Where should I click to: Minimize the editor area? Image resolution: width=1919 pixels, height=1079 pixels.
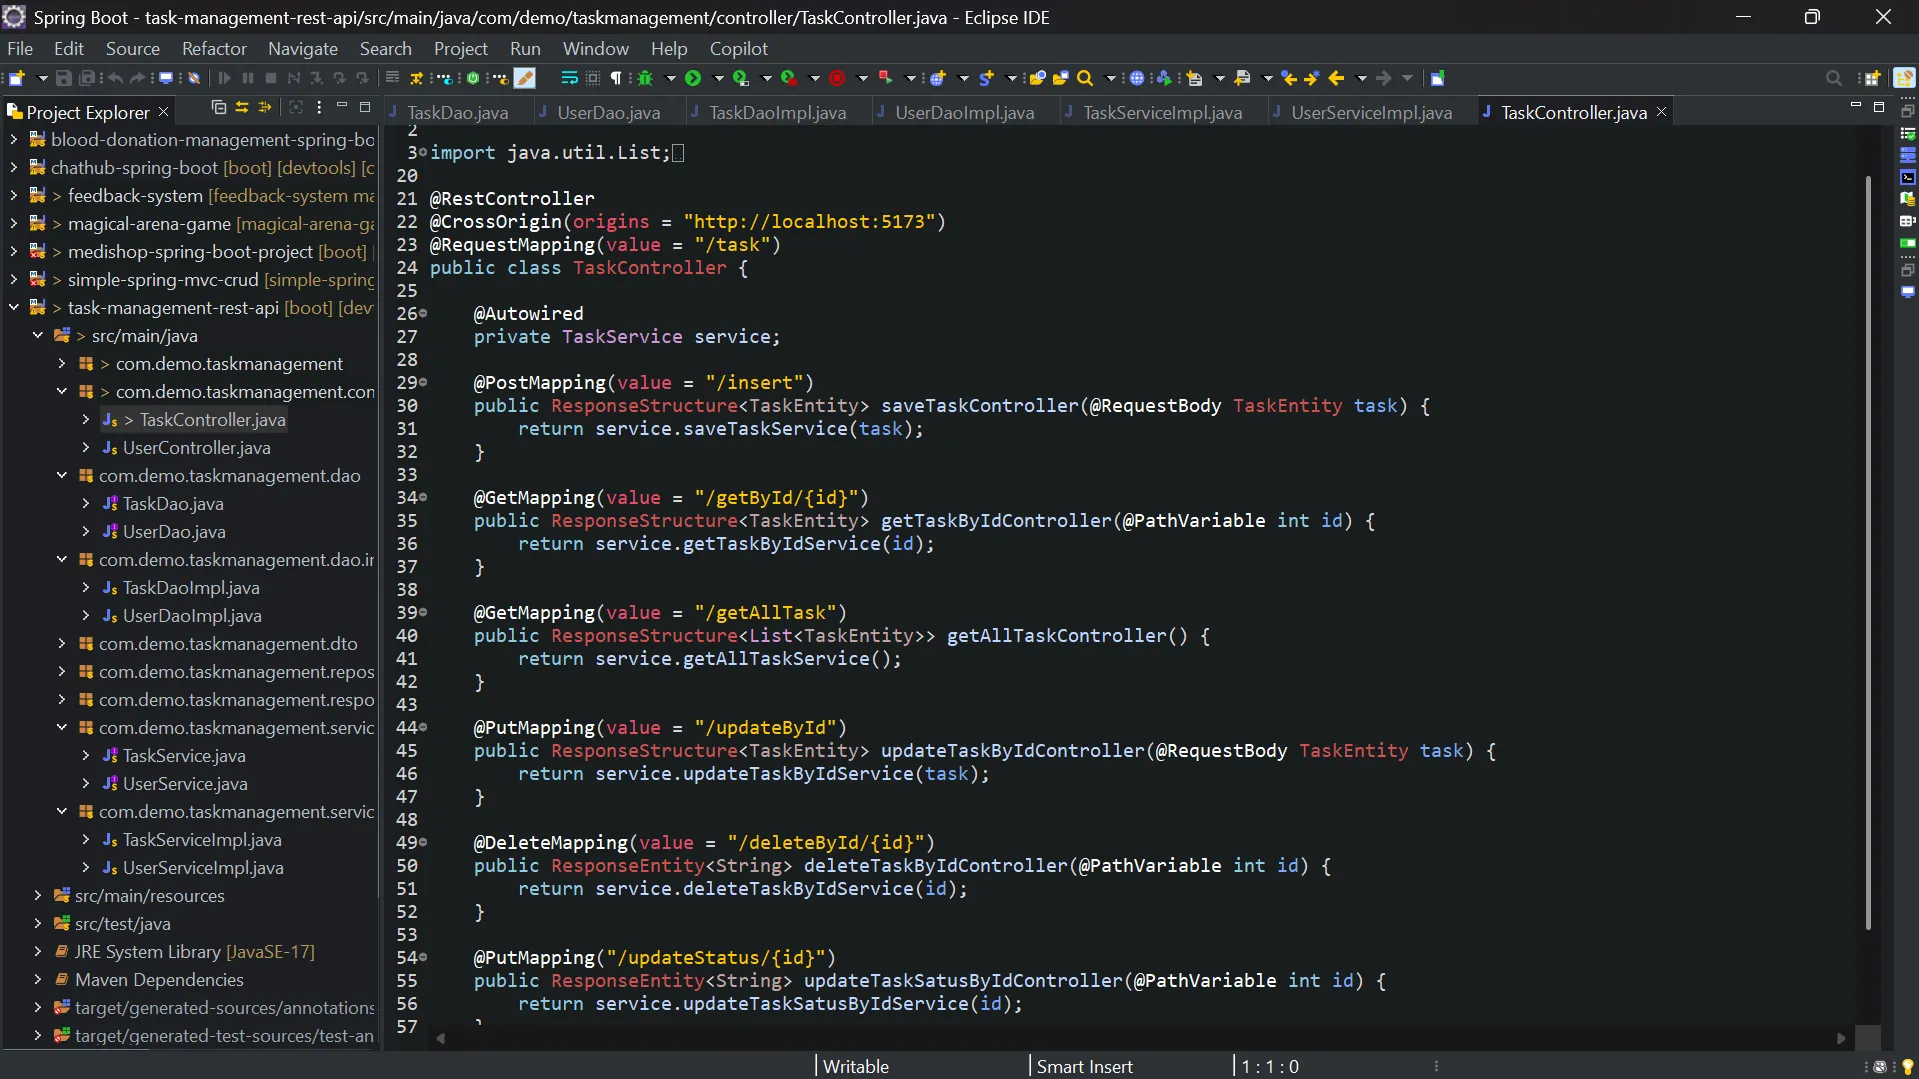1856,106
